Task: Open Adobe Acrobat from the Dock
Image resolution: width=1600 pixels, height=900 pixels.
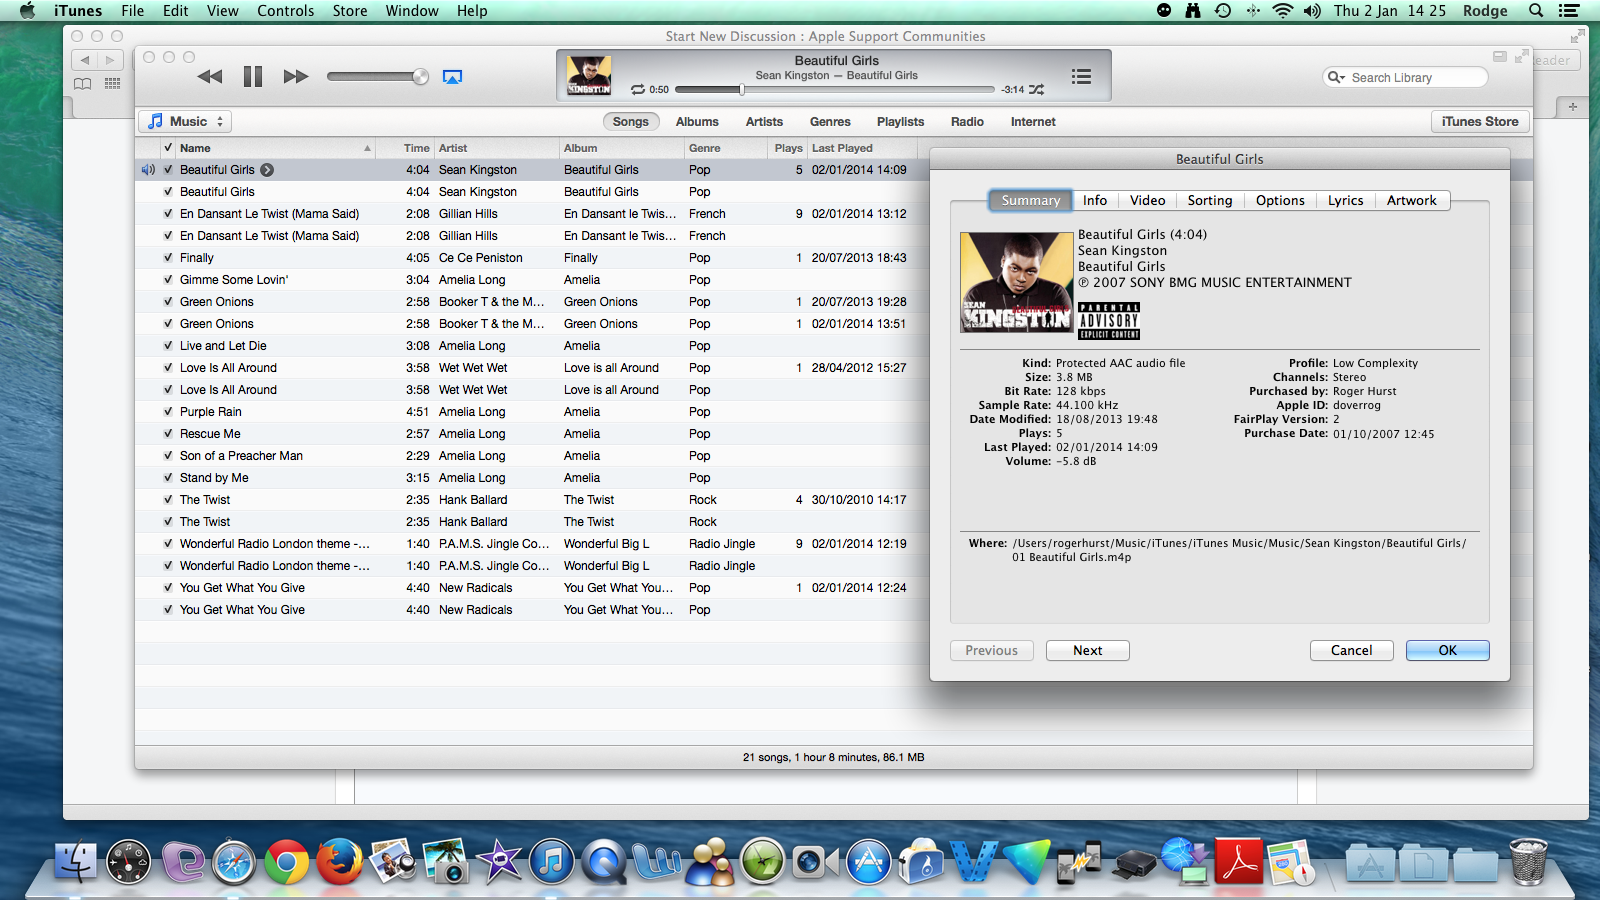Action: 1239,861
